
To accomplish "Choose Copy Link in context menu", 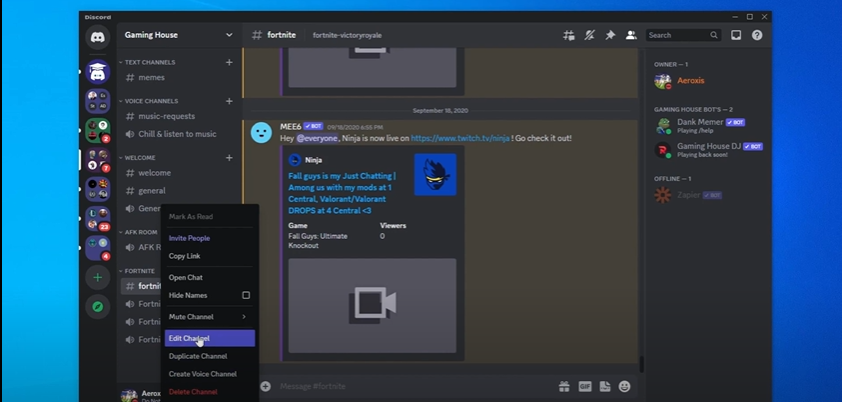I will [x=209, y=256].
